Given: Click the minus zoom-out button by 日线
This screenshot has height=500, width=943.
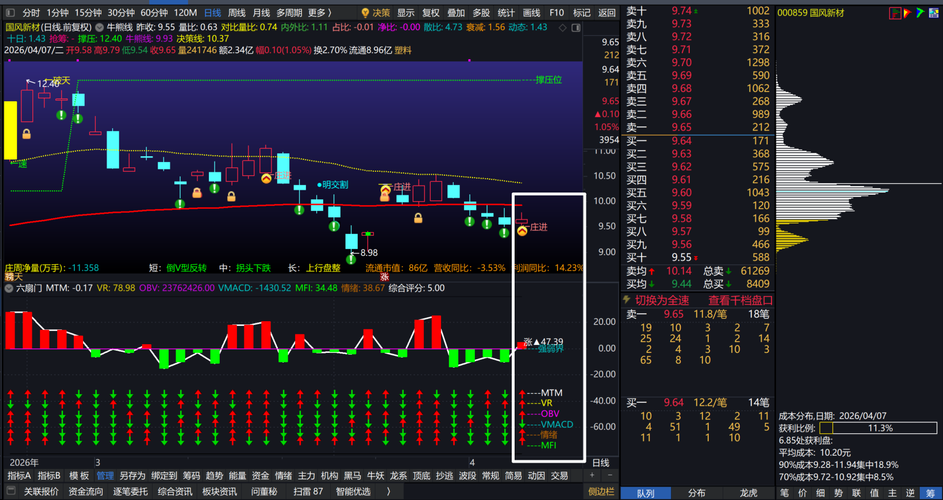Looking at the screenshot, I should point(608,476).
